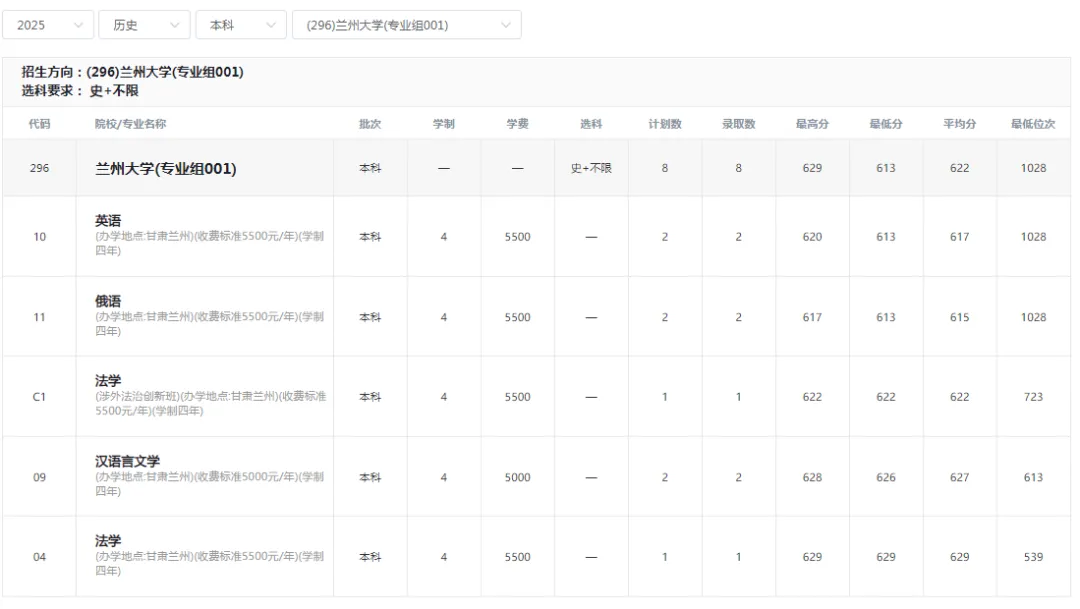
Task: Click the 批次 column header
Action: [x=370, y=124]
